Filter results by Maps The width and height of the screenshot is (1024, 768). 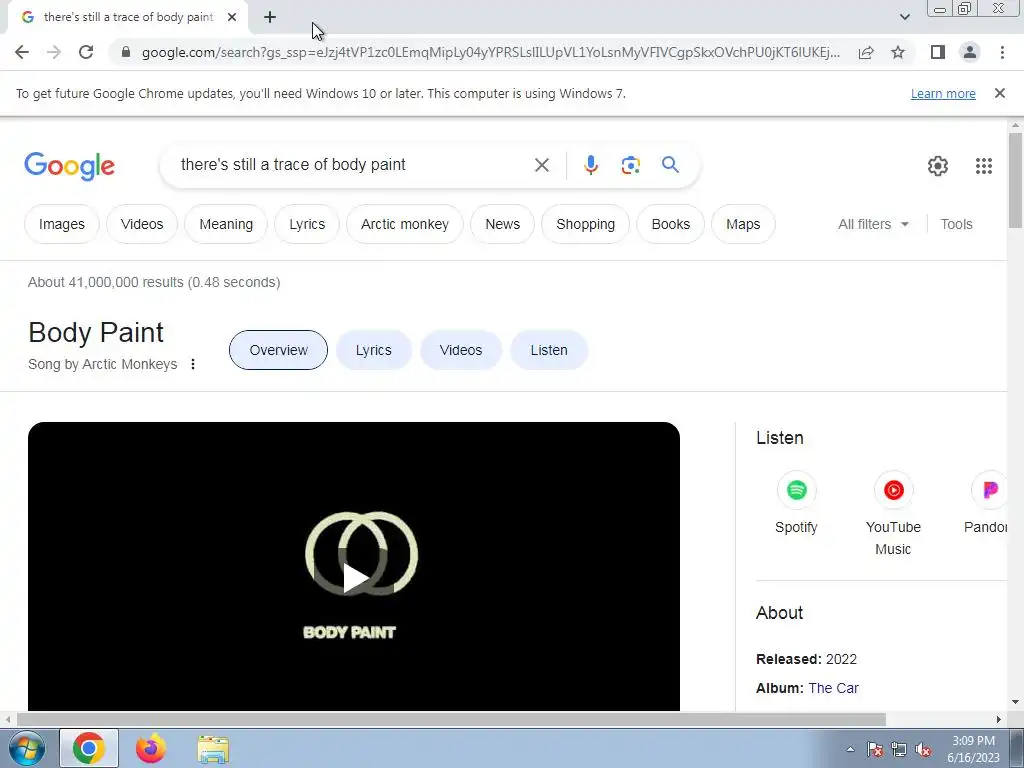tap(743, 224)
